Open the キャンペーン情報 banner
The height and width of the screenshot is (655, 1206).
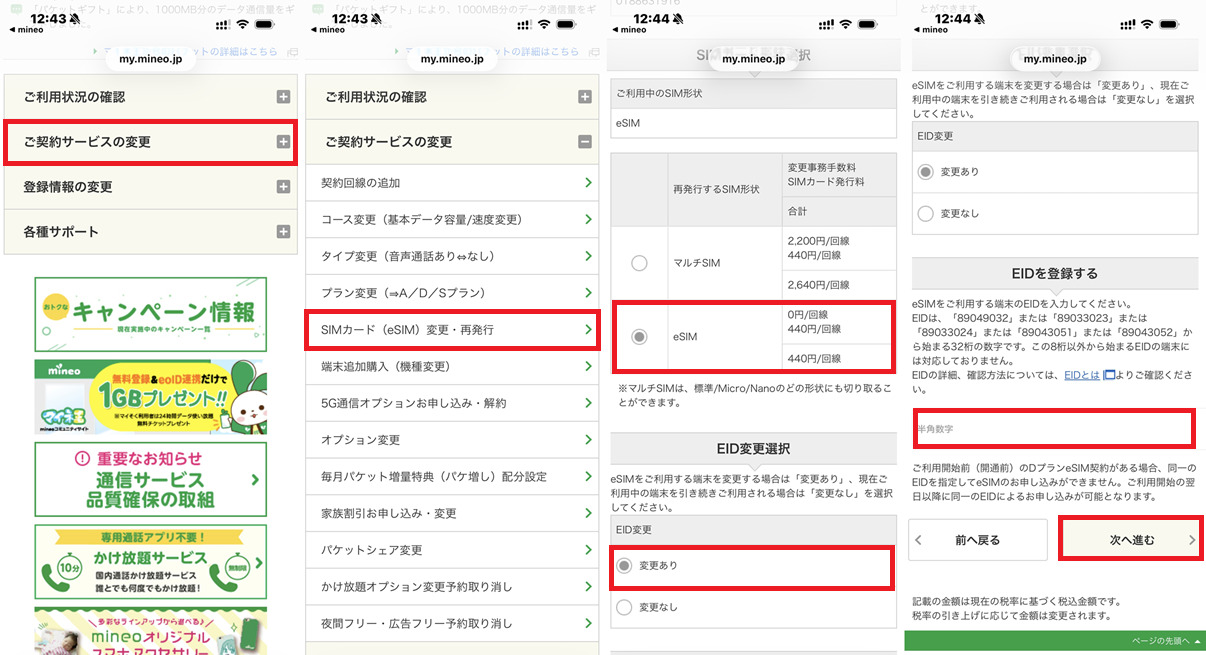coord(151,314)
